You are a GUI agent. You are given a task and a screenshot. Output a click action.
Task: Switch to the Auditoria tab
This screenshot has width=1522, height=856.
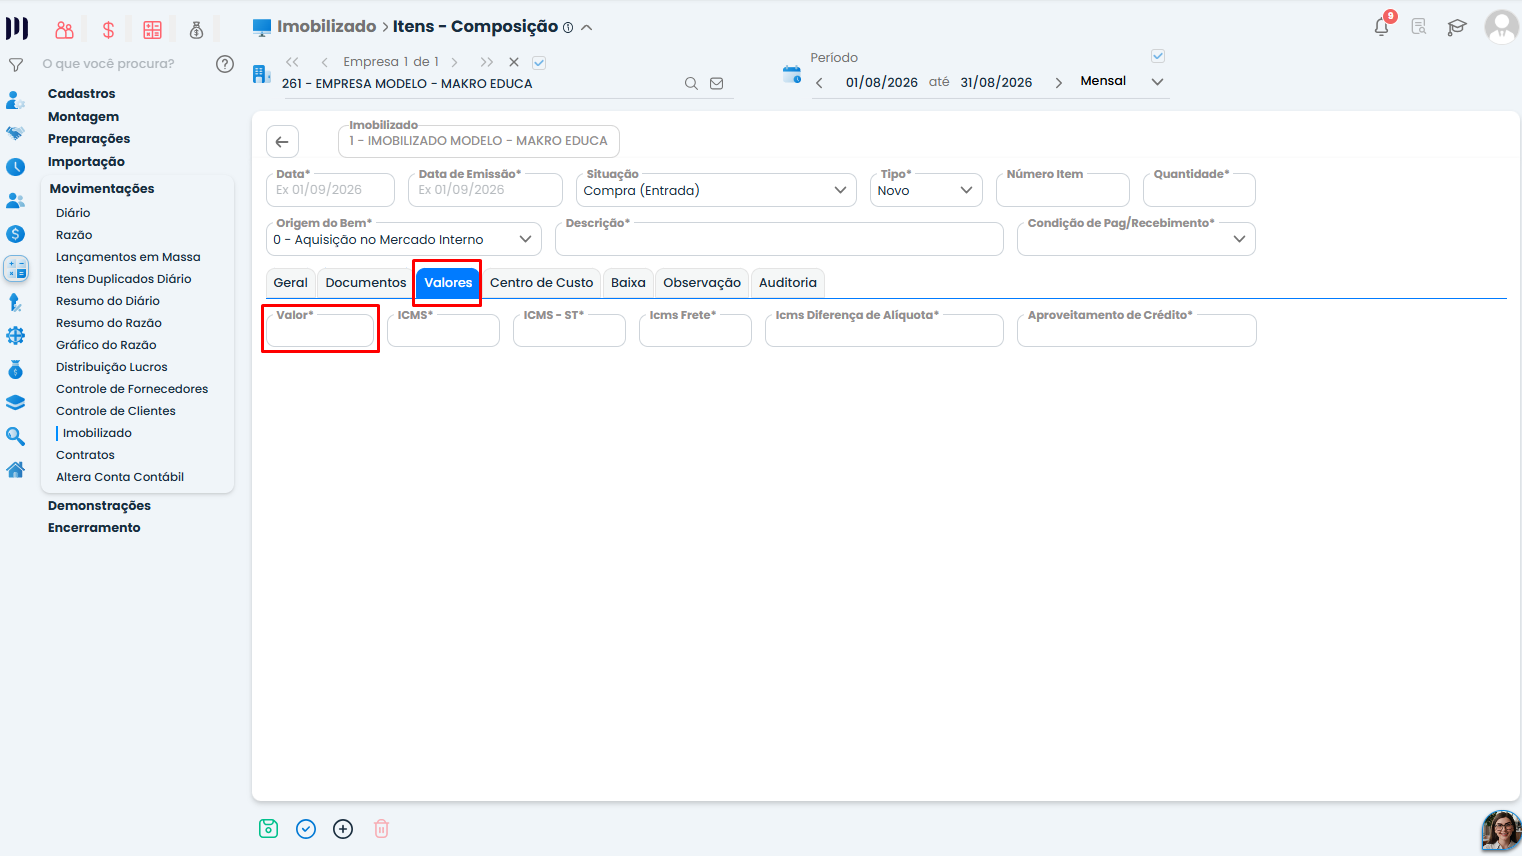[x=788, y=283]
